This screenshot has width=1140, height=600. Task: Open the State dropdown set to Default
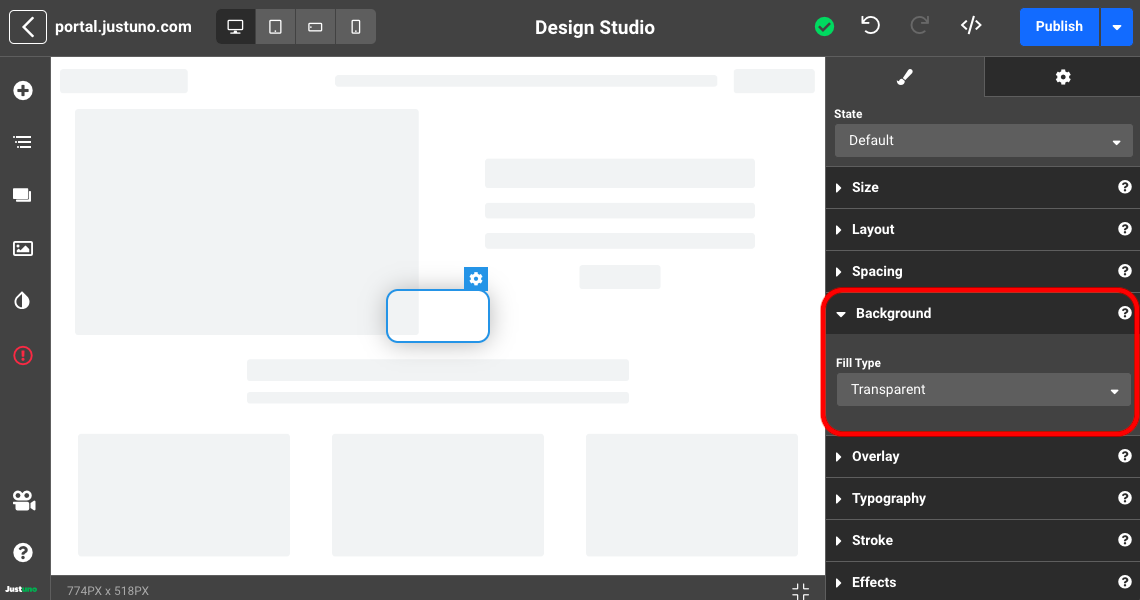(983, 141)
